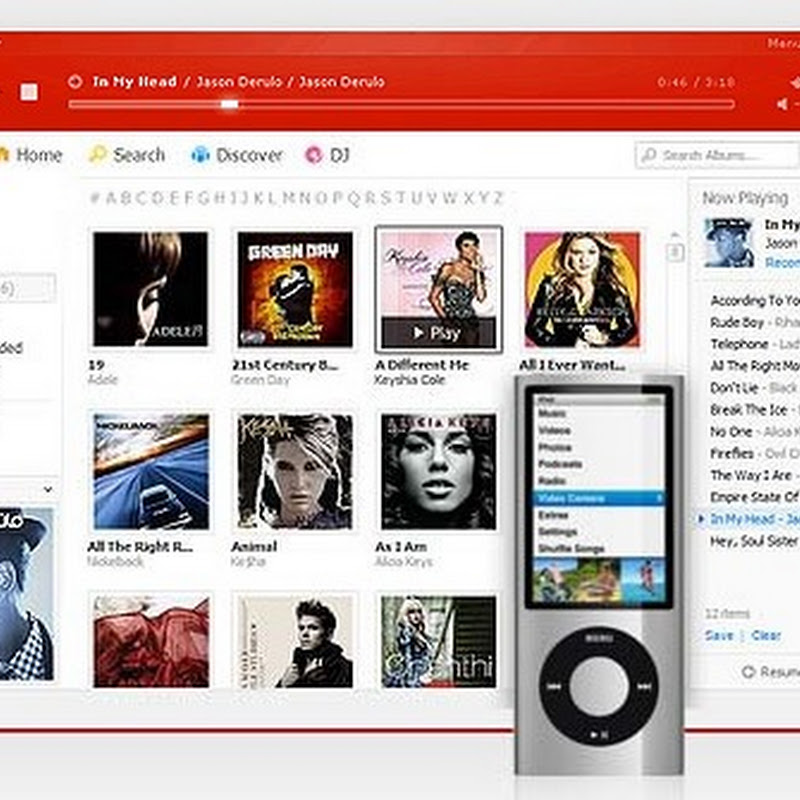This screenshot has height=800, width=800.
Task: Click Clear below the Now Playing list
Action: pos(766,635)
